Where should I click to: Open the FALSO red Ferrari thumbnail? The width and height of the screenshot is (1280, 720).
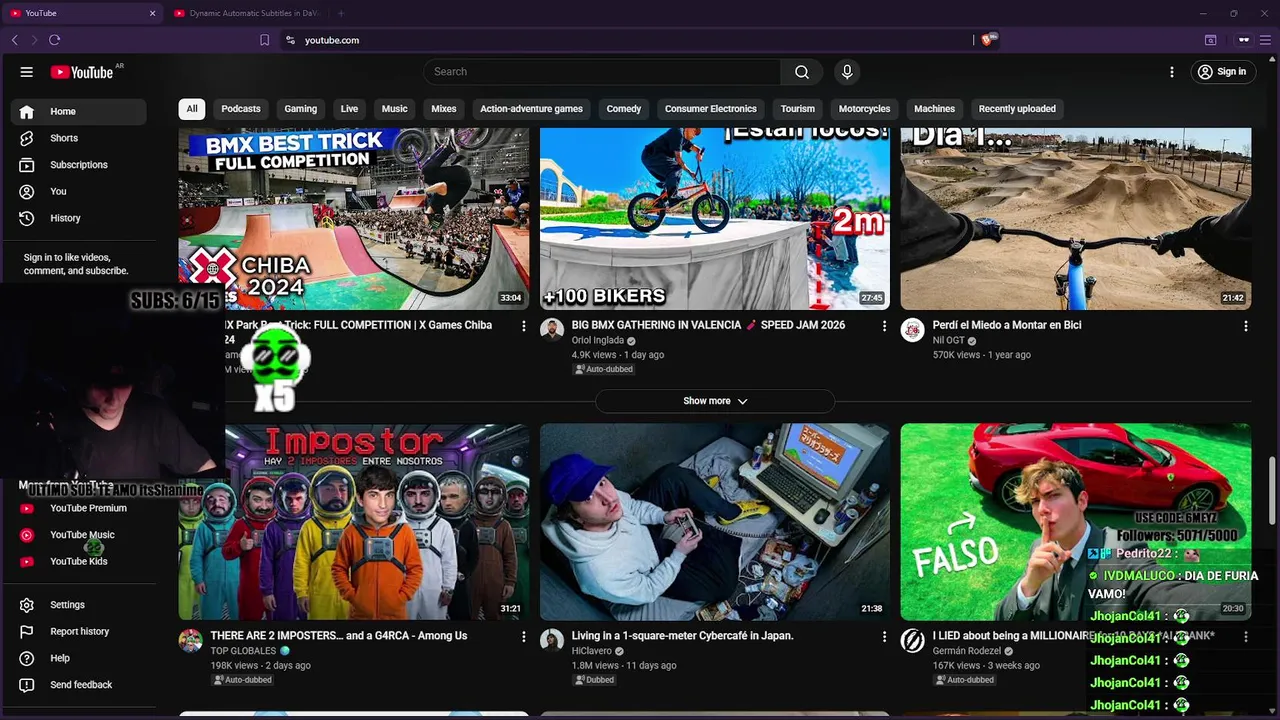pos(1076,522)
